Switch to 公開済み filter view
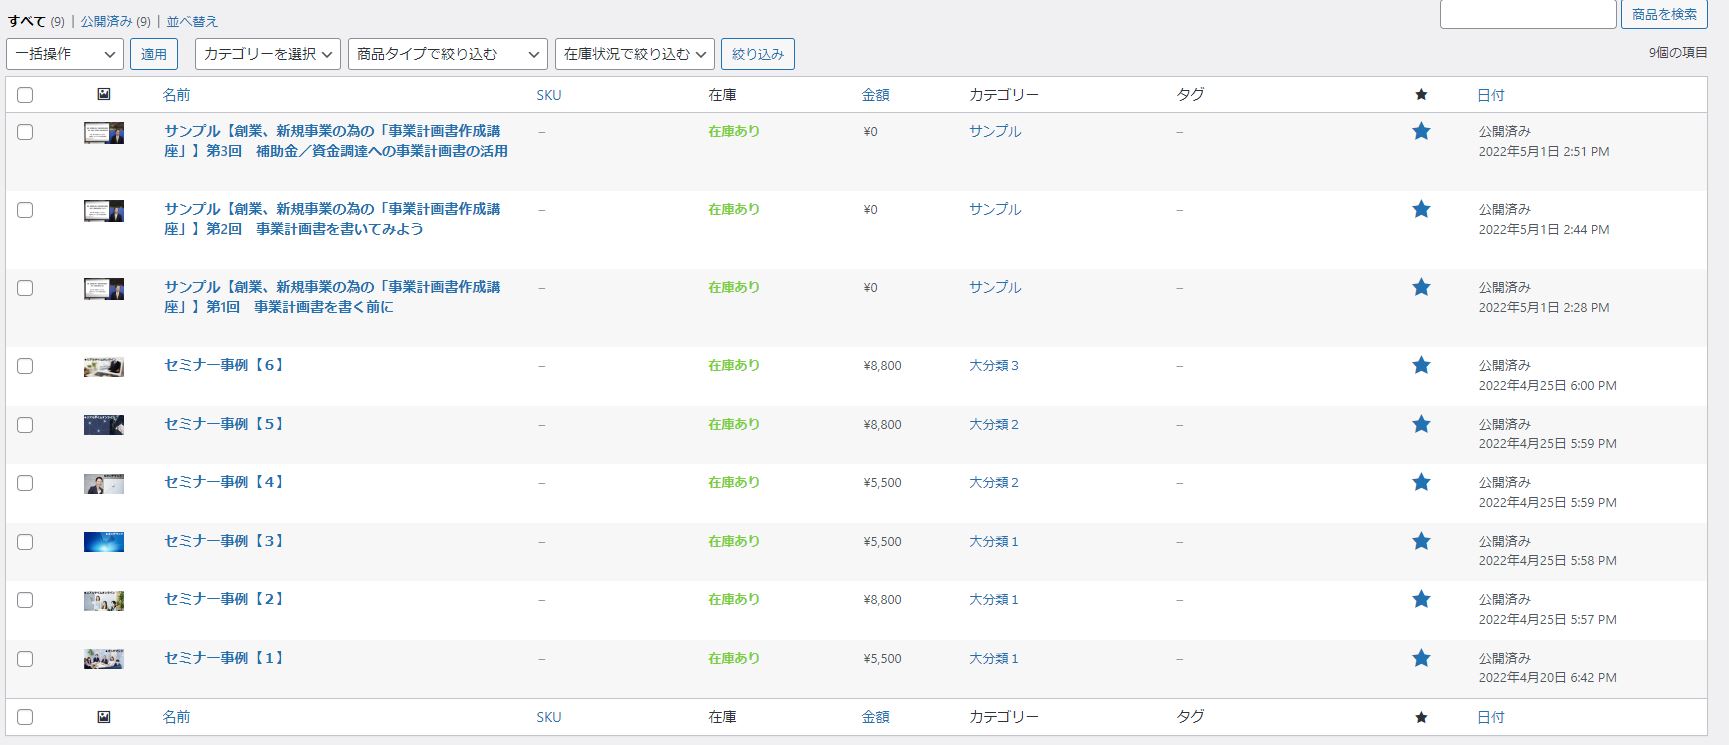 pyautogui.click(x=106, y=21)
